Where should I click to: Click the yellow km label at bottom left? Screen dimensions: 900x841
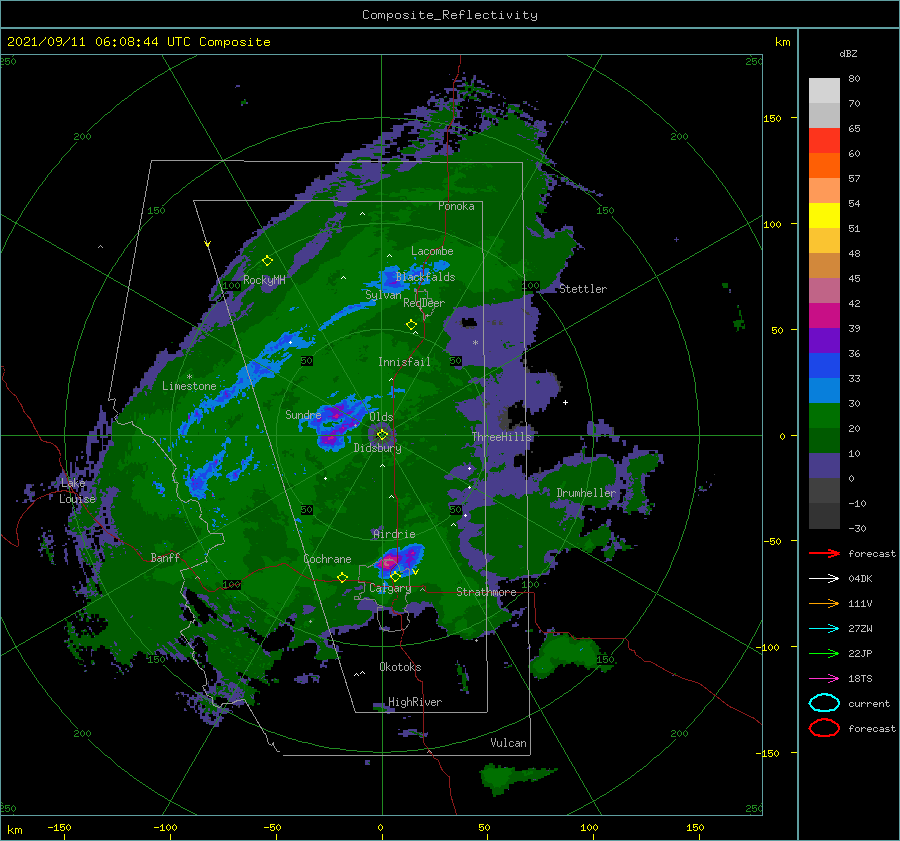[14, 830]
